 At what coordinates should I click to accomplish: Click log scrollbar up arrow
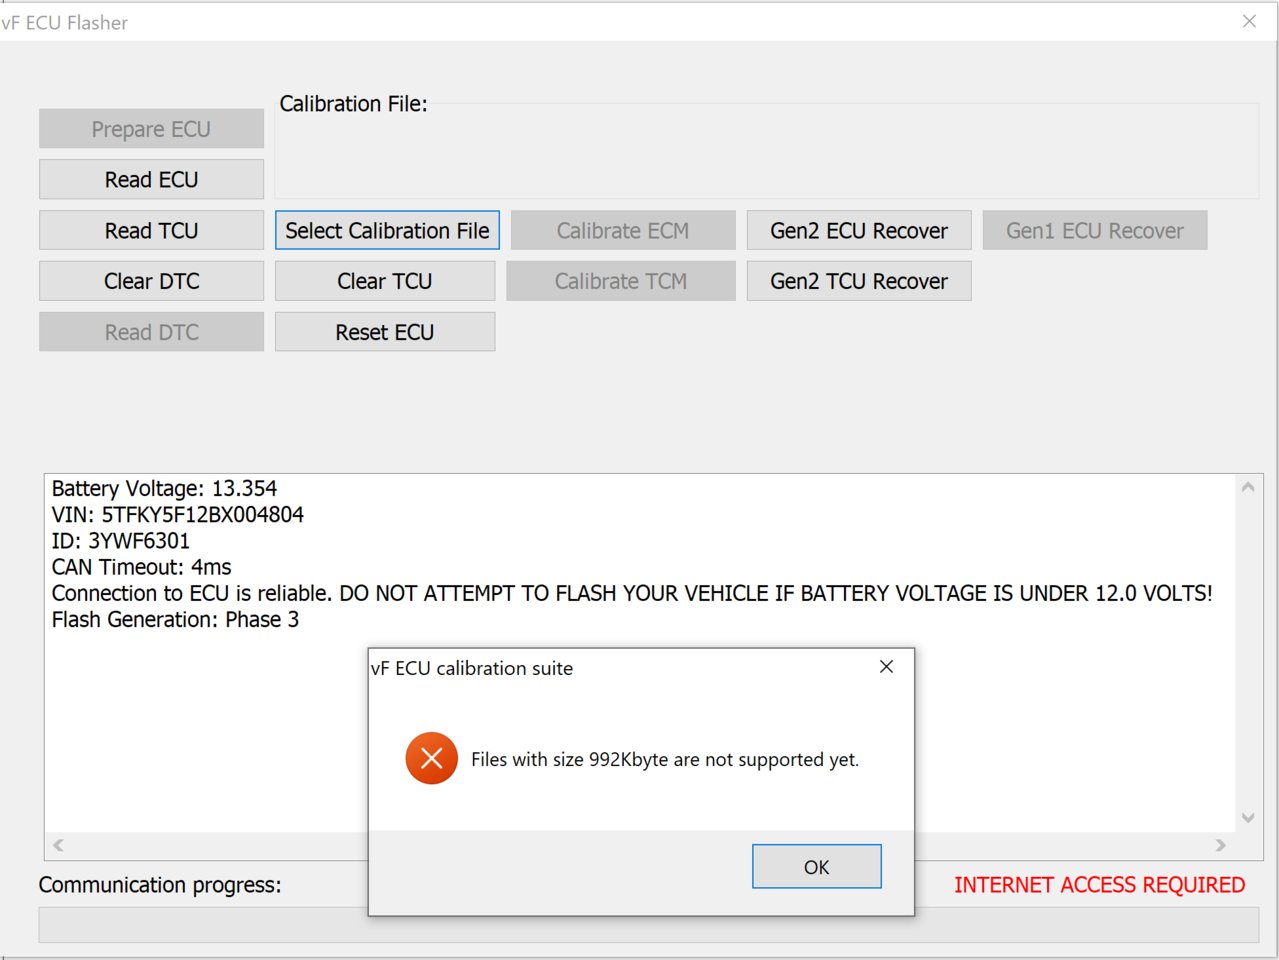pos(1247,488)
